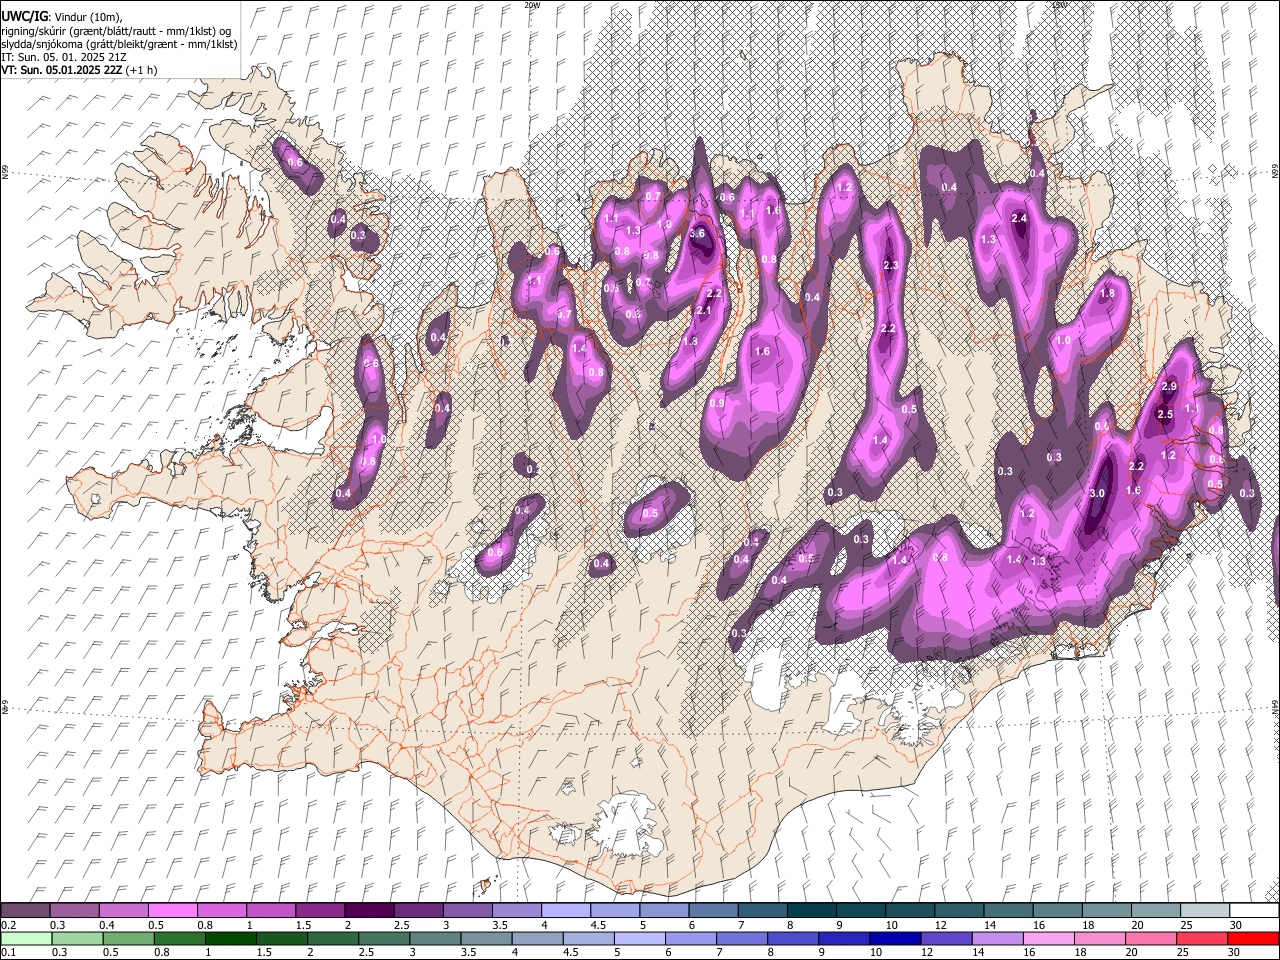Viewport: 1280px width, 960px height.
Task: Click the '25' label in the lower legend row
Action: [x=1181, y=953]
